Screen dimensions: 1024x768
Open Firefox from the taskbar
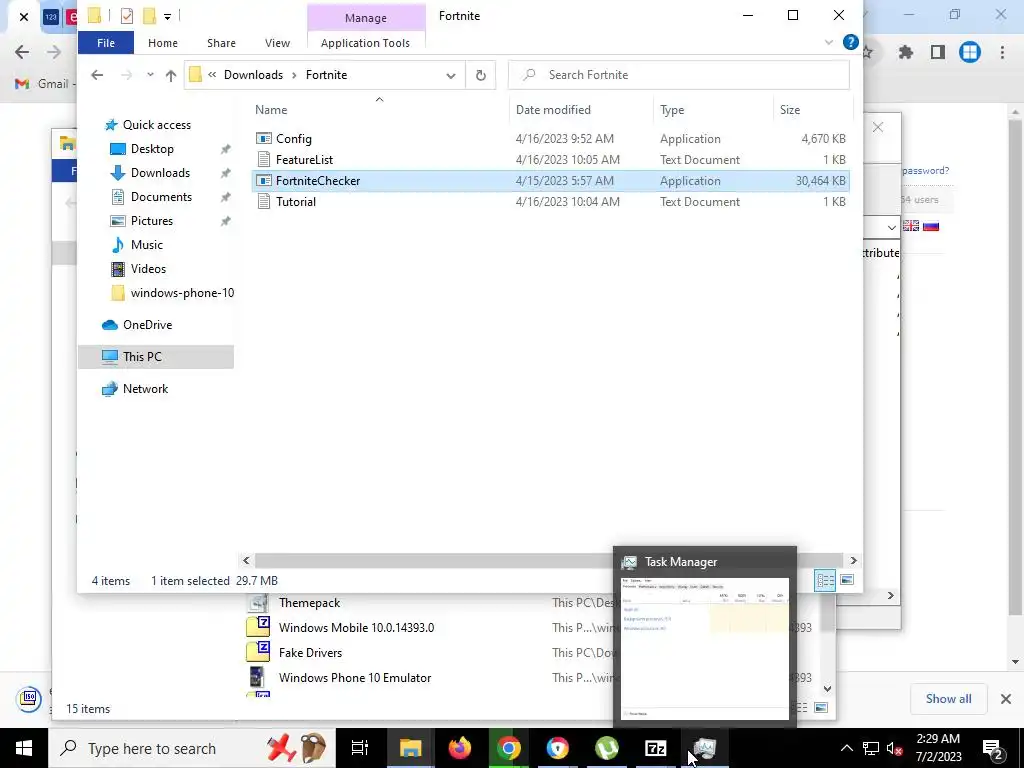pyautogui.click(x=460, y=748)
